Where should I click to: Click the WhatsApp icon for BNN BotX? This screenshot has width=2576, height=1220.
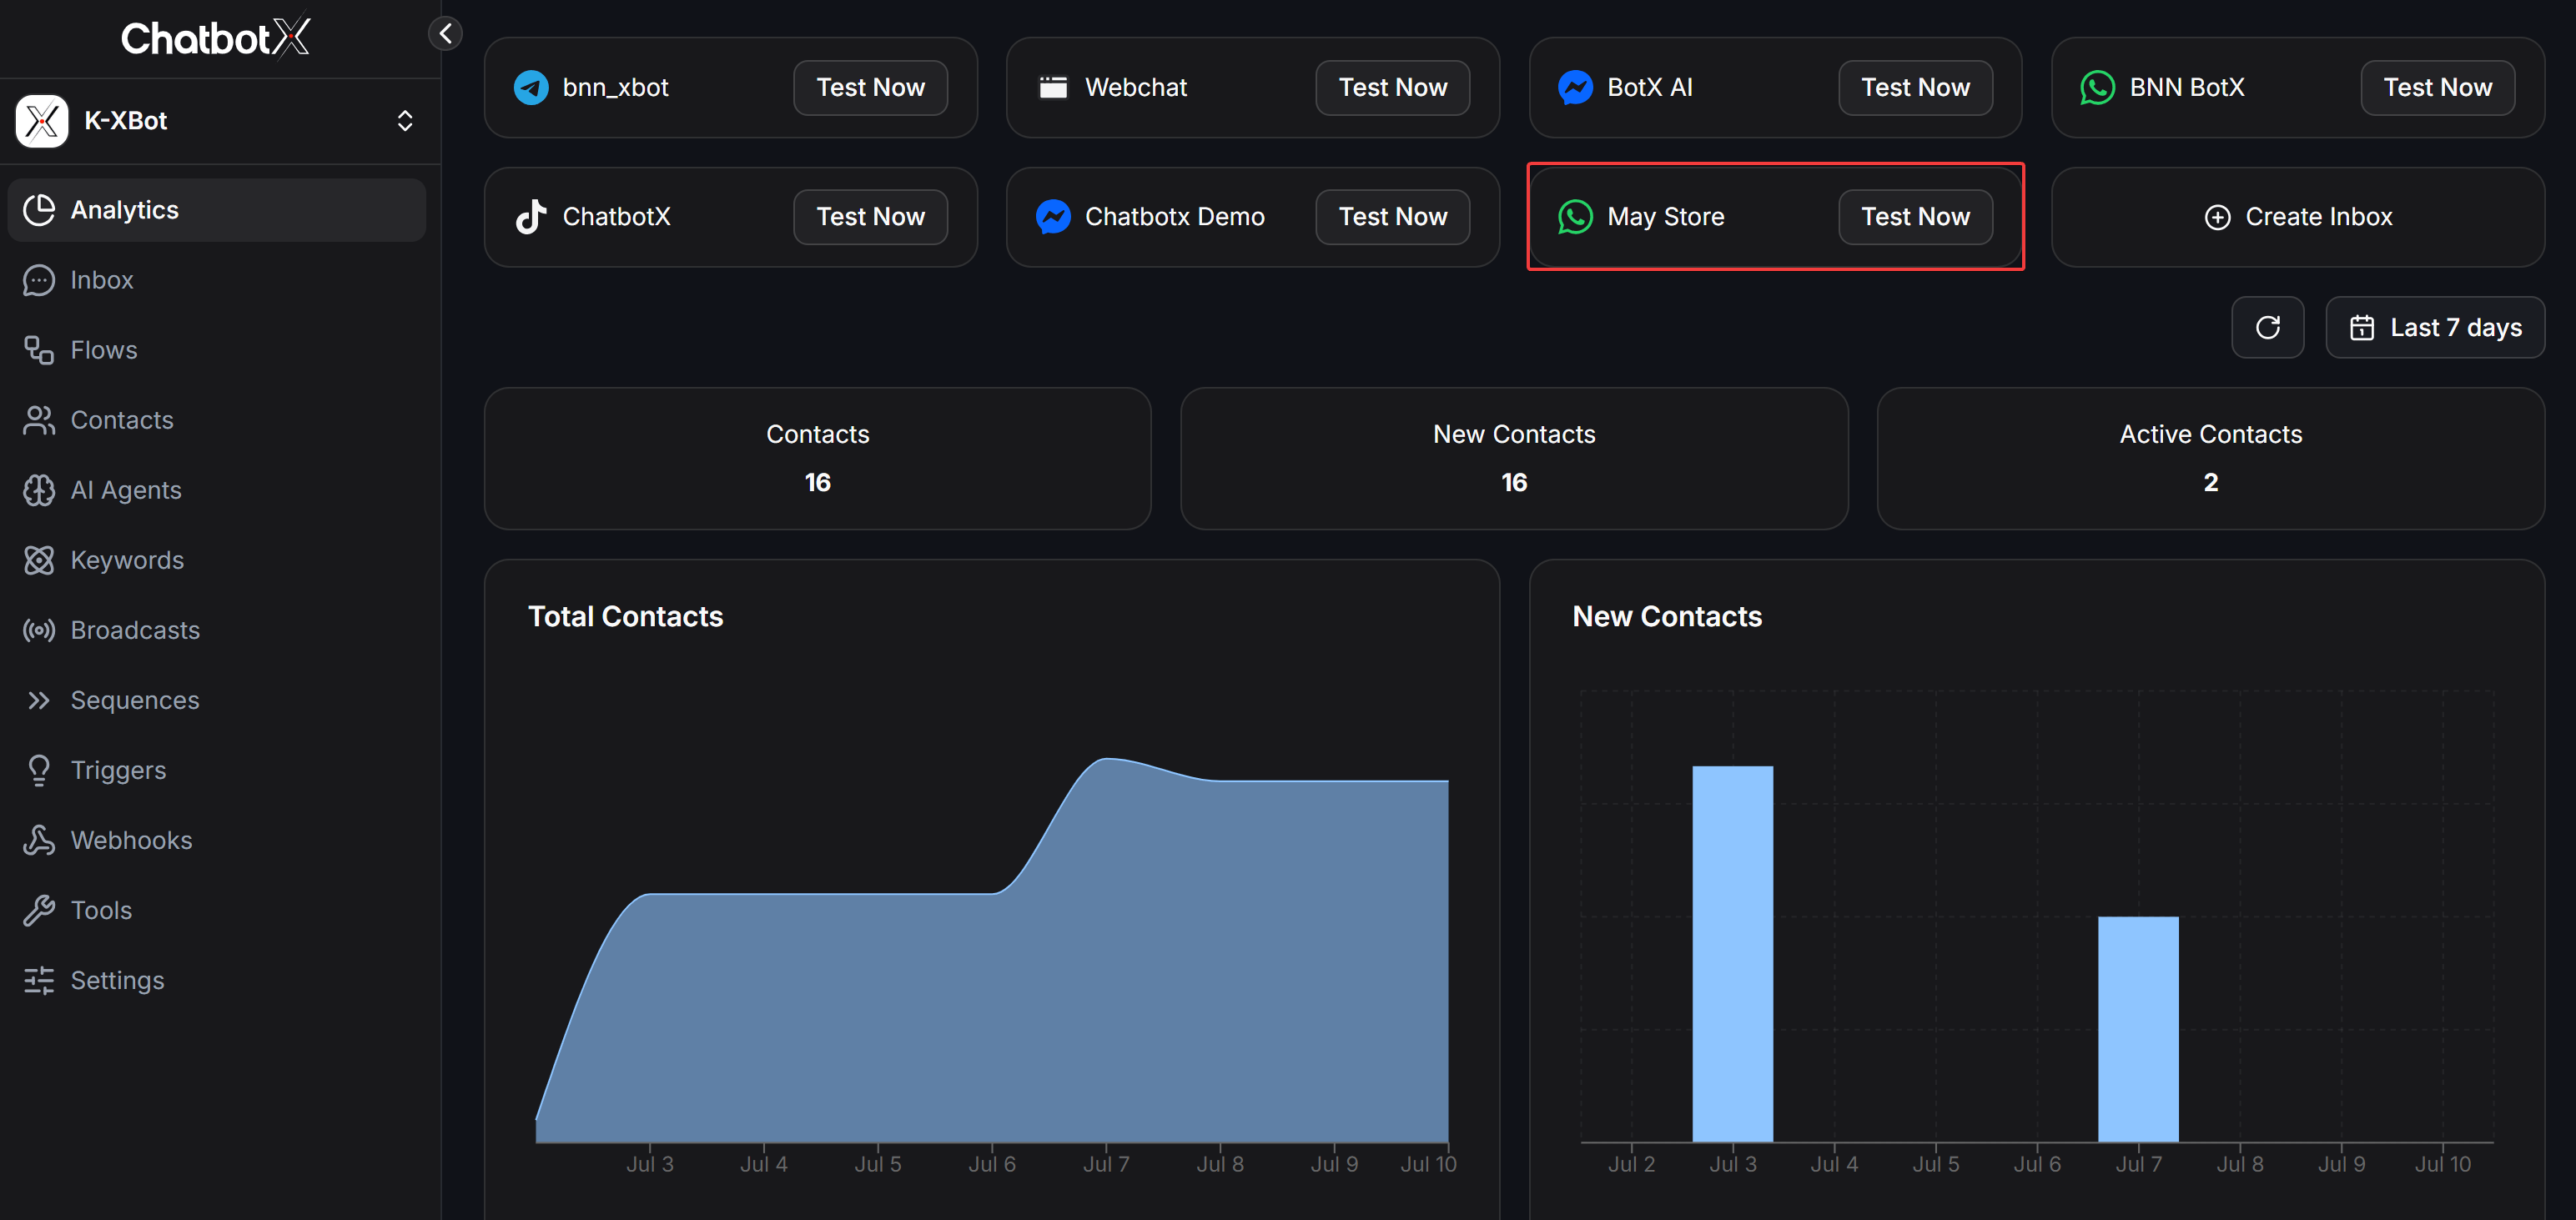(x=2097, y=88)
